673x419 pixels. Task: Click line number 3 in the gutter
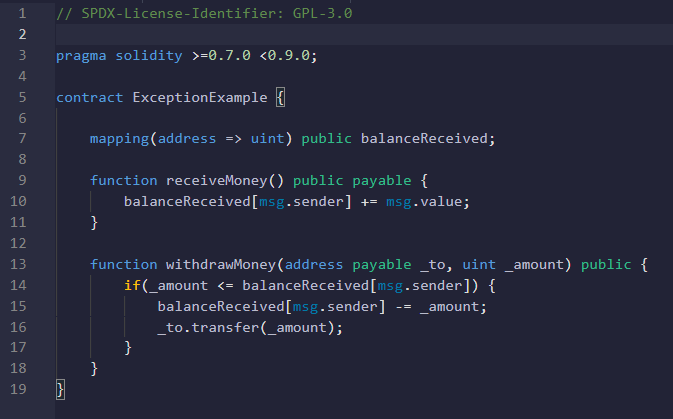(x=22, y=55)
